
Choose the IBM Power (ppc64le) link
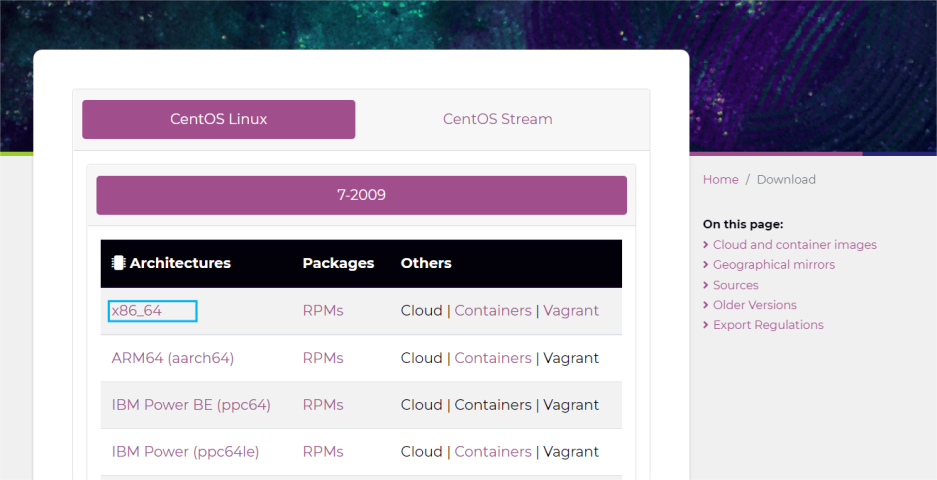(185, 452)
